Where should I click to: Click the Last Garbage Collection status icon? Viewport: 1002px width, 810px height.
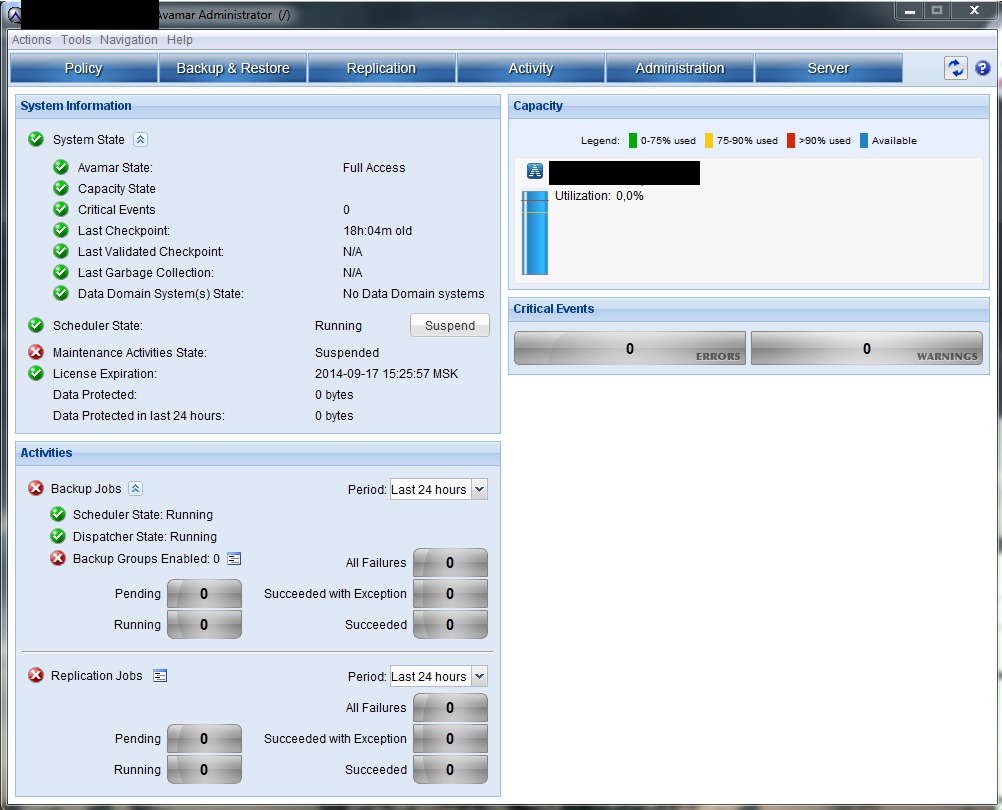point(61,272)
